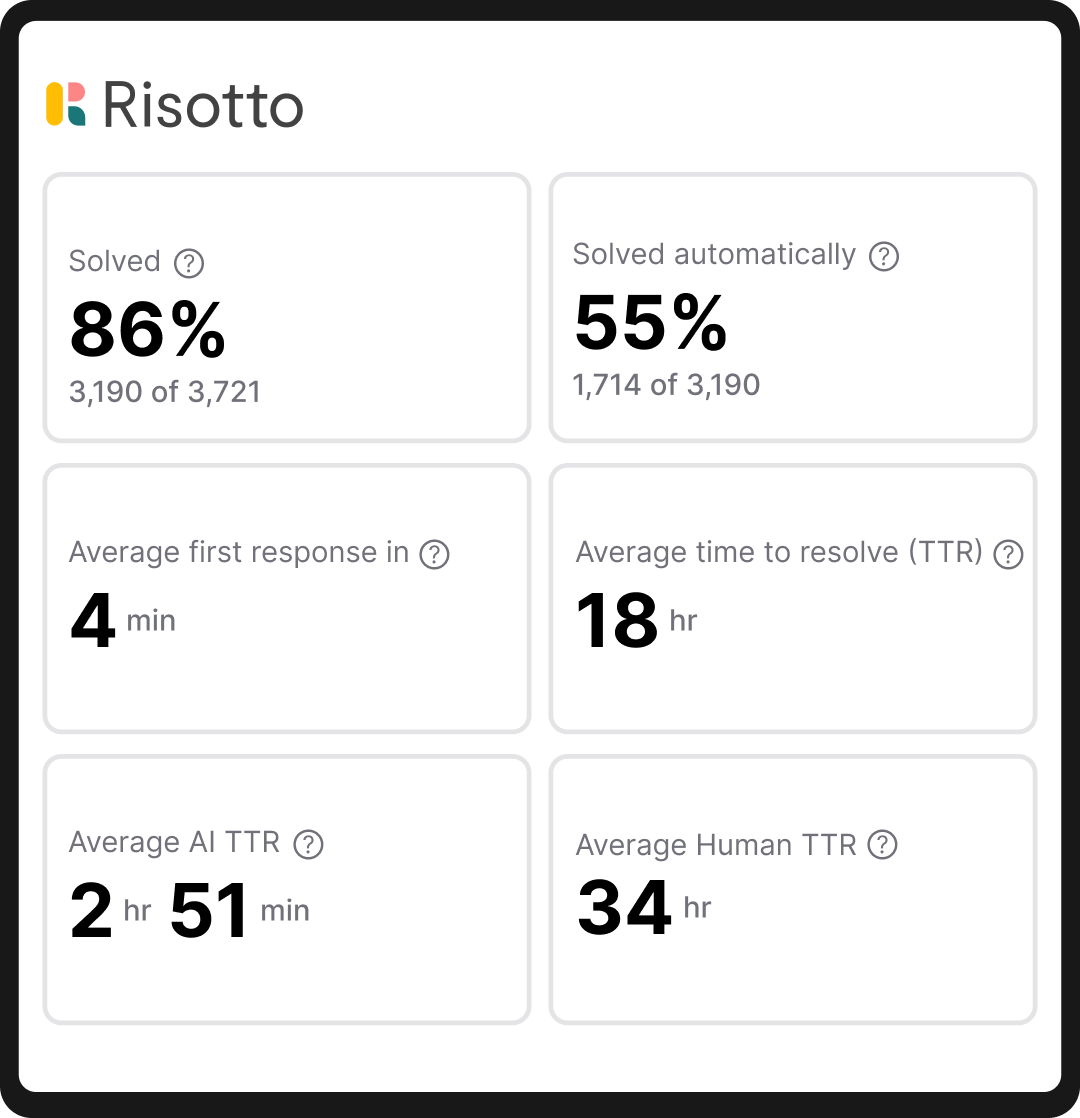Image resolution: width=1080 pixels, height=1118 pixels.
Task: Open the Average time to resolve help icon
Action: pyautogui.click(x=1007, y=552)
